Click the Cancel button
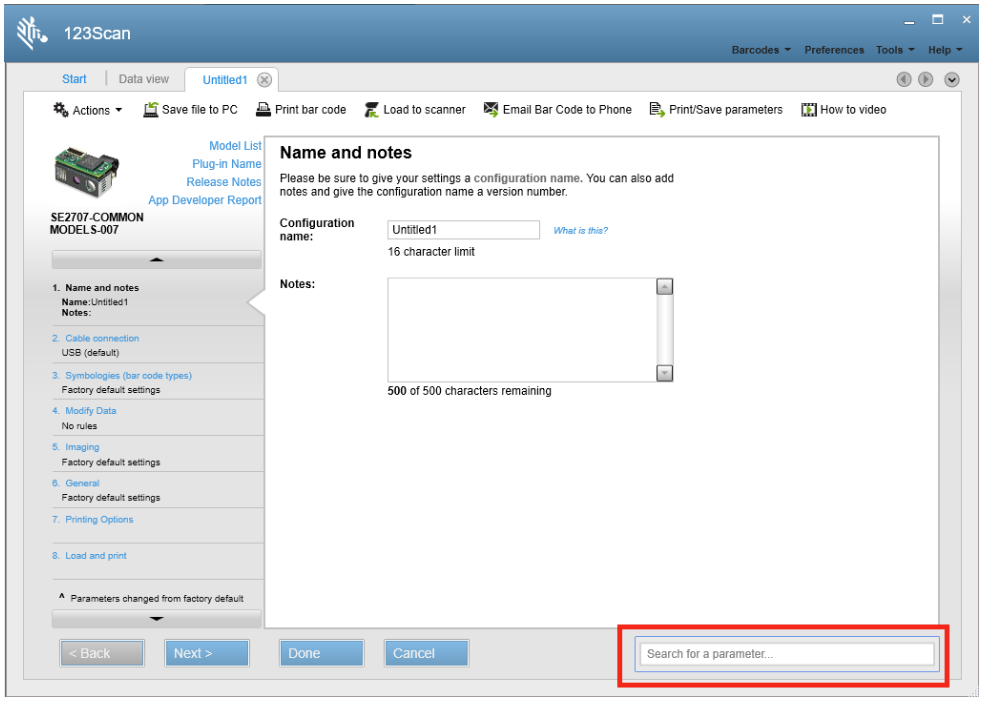Viewport: 984px width, 701px height. pos(427,653)
